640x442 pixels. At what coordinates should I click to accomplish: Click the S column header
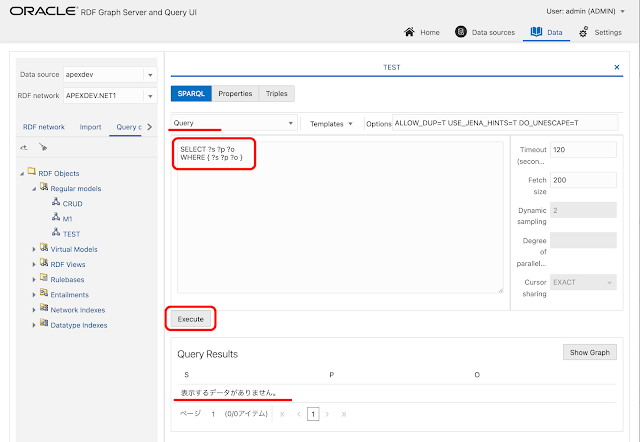(187, 375)
